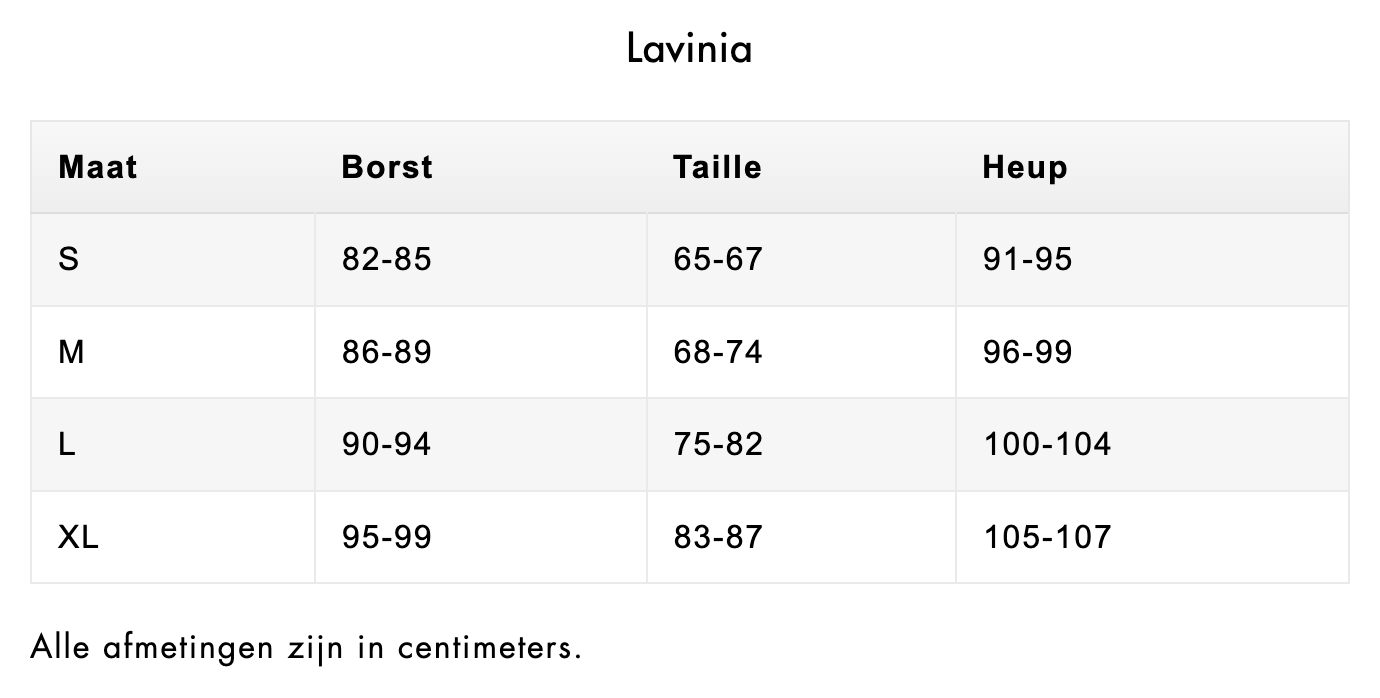Image resolution: width=1380 pixels, height=698 pixels.
Task: Select the 86-89 Borst cell
Action: pyautogui.click(x=386, y=352)
